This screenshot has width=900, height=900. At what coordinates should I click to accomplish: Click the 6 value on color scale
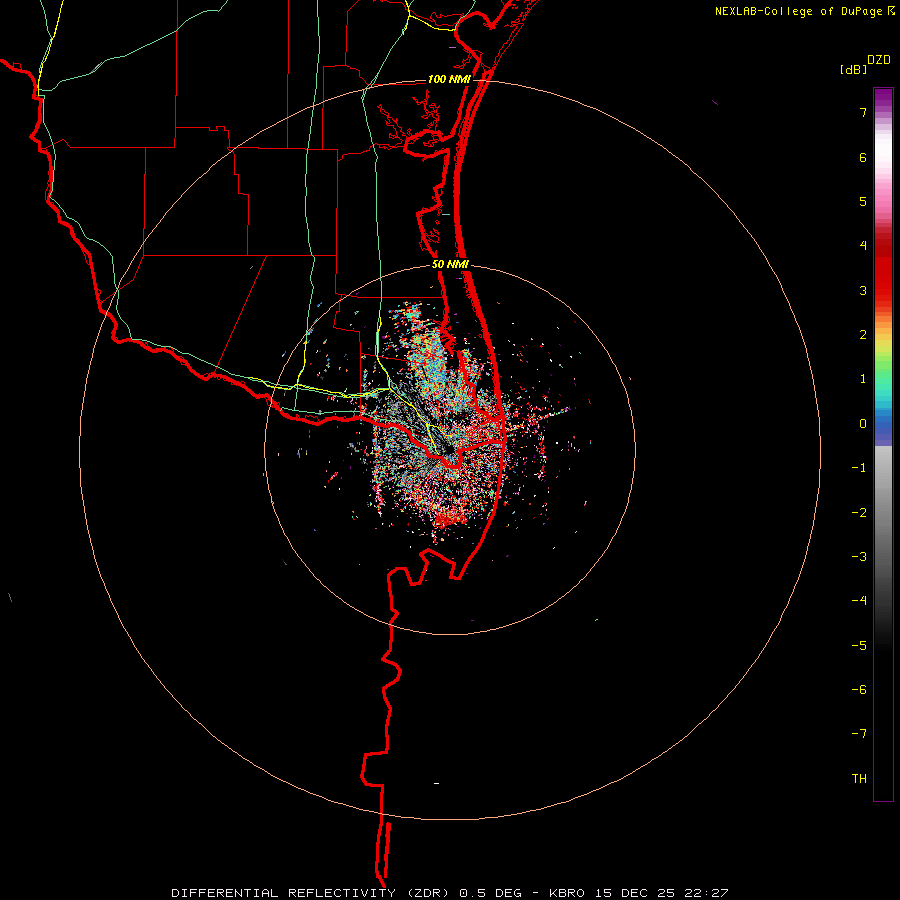(x=863, y=157)
